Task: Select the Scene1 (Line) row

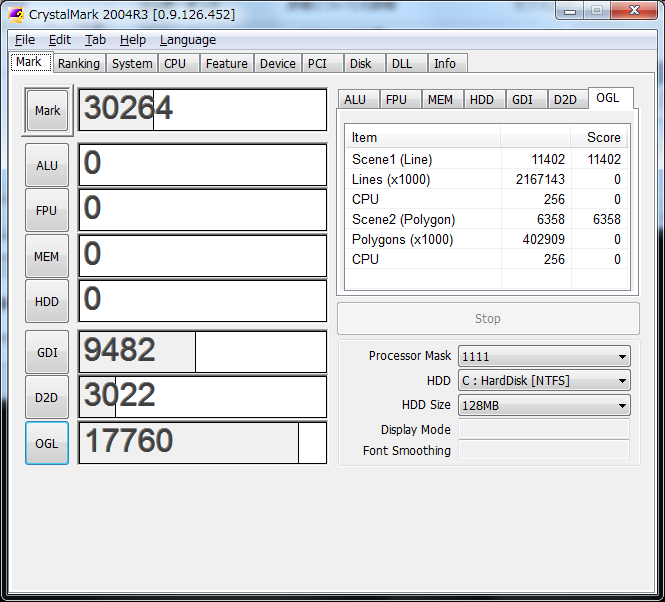Action: [486, 160]
